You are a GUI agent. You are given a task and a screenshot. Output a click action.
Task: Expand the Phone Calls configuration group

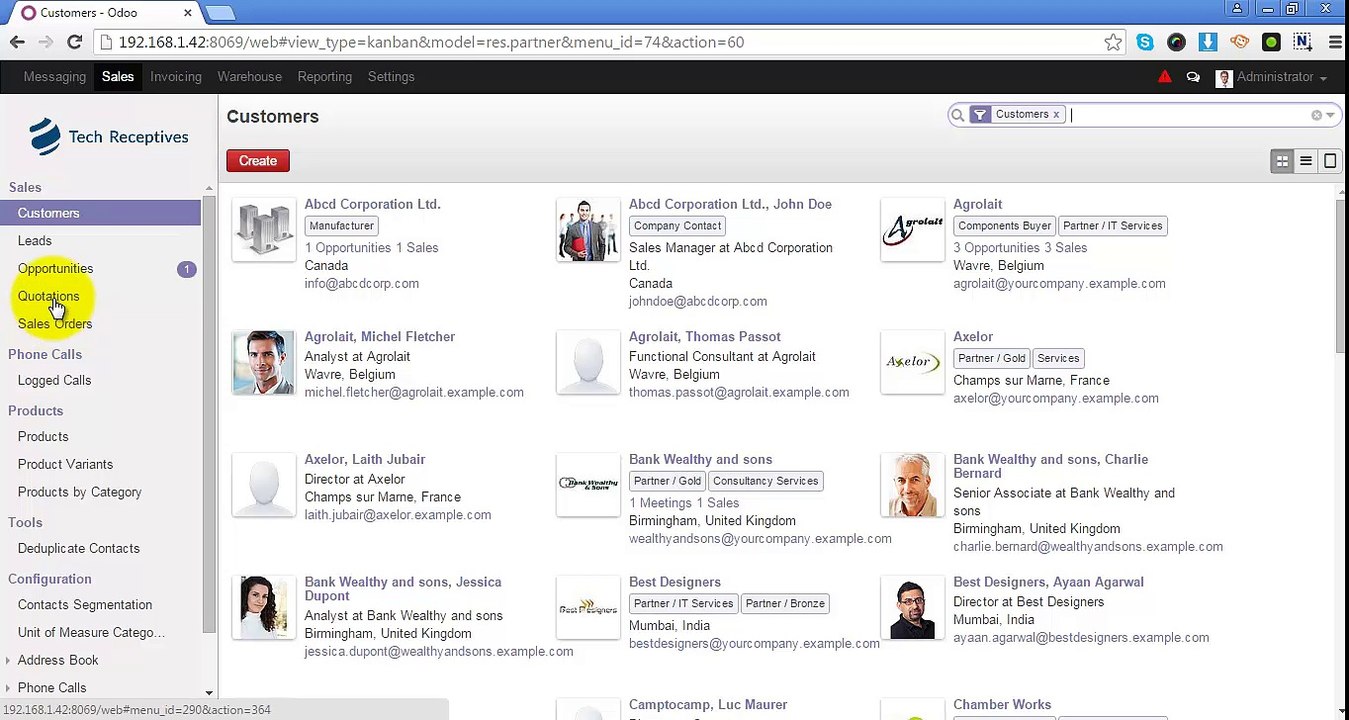[51, 688]
